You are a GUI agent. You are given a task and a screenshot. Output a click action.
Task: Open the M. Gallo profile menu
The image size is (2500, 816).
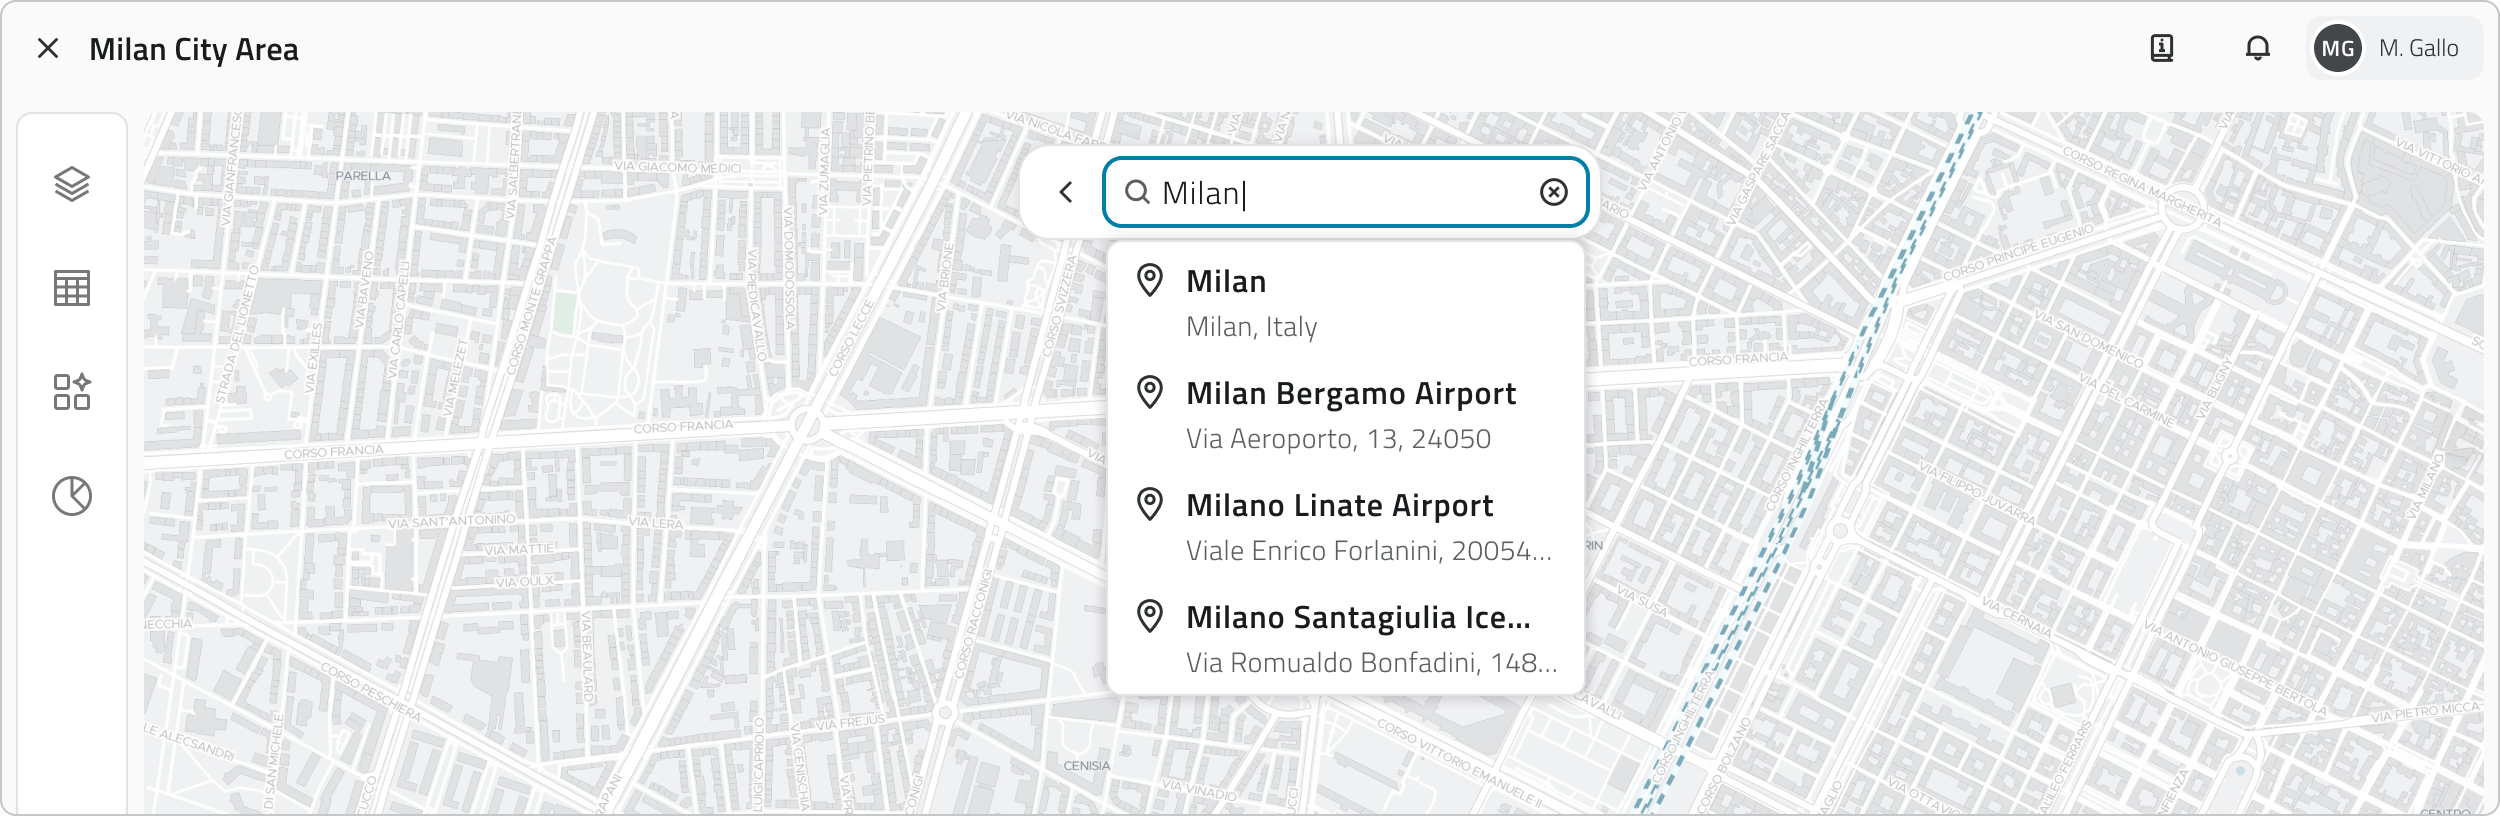pos(2418,48)
